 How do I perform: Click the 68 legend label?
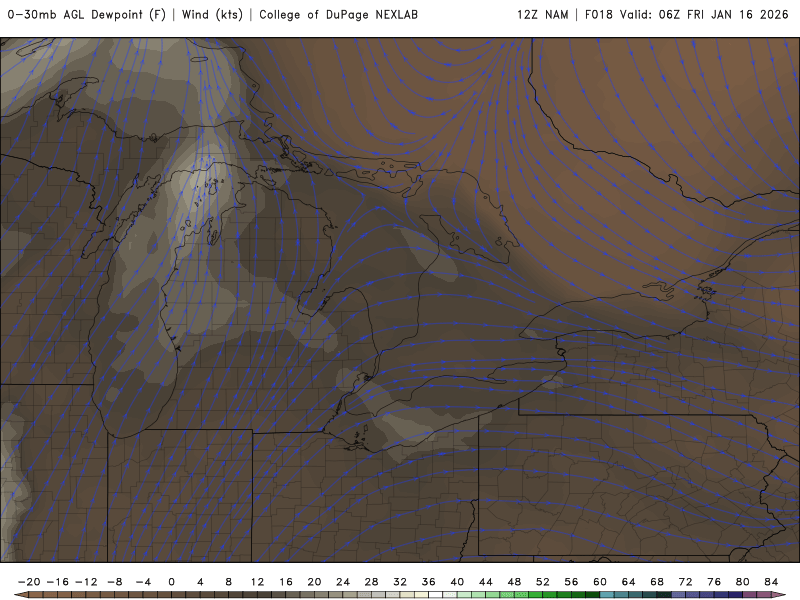(657, 582)
